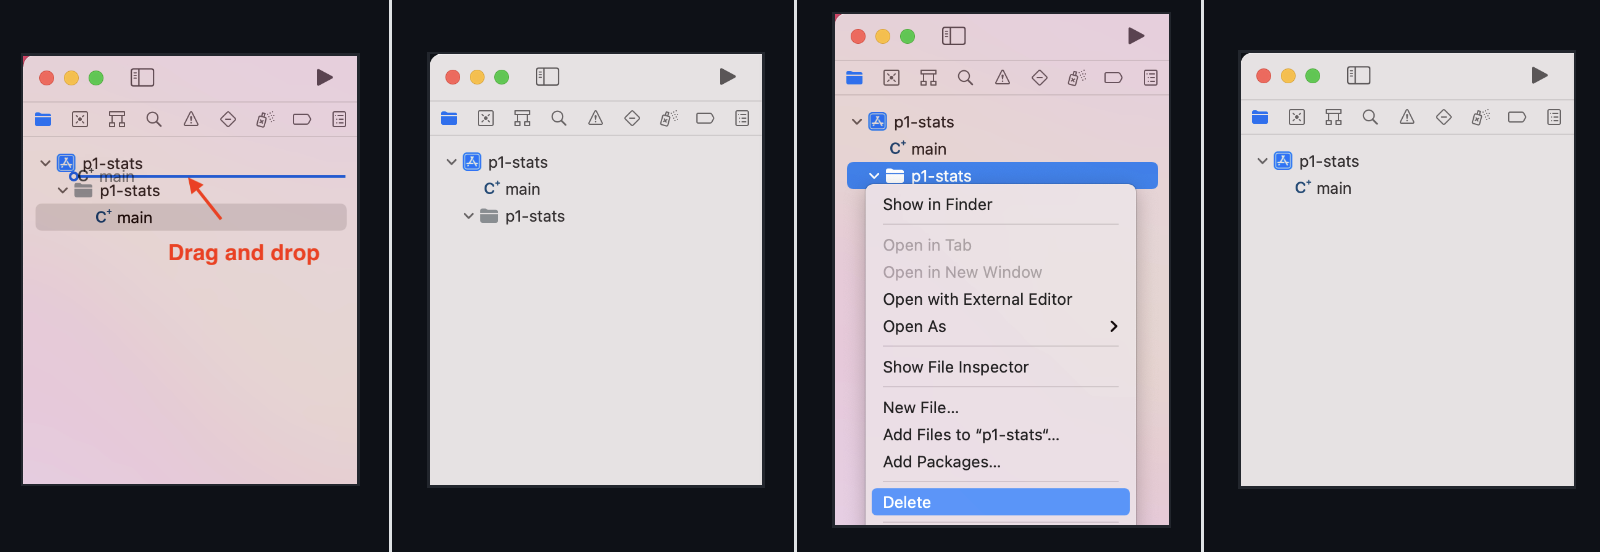Select p1-stats folder row in leftmost window

[x=191, y=190]
